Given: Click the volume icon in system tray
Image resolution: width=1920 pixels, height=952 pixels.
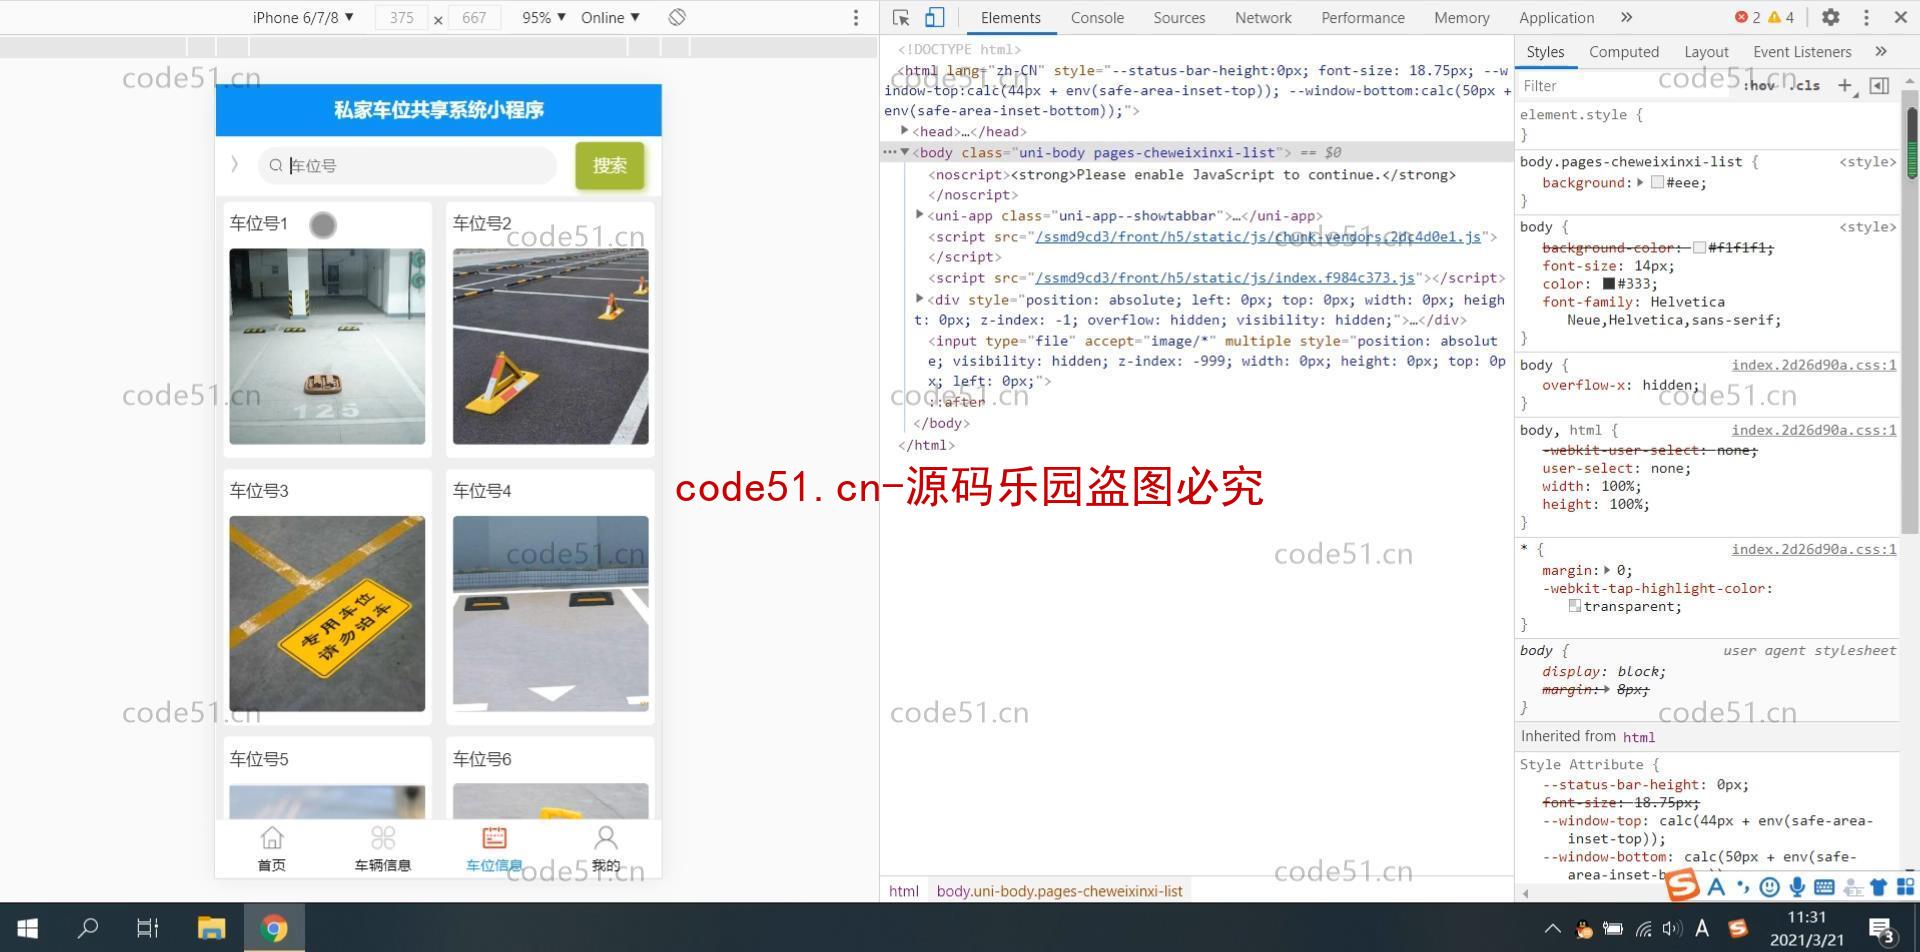Looking at the screenshot, I should 1671,929.
